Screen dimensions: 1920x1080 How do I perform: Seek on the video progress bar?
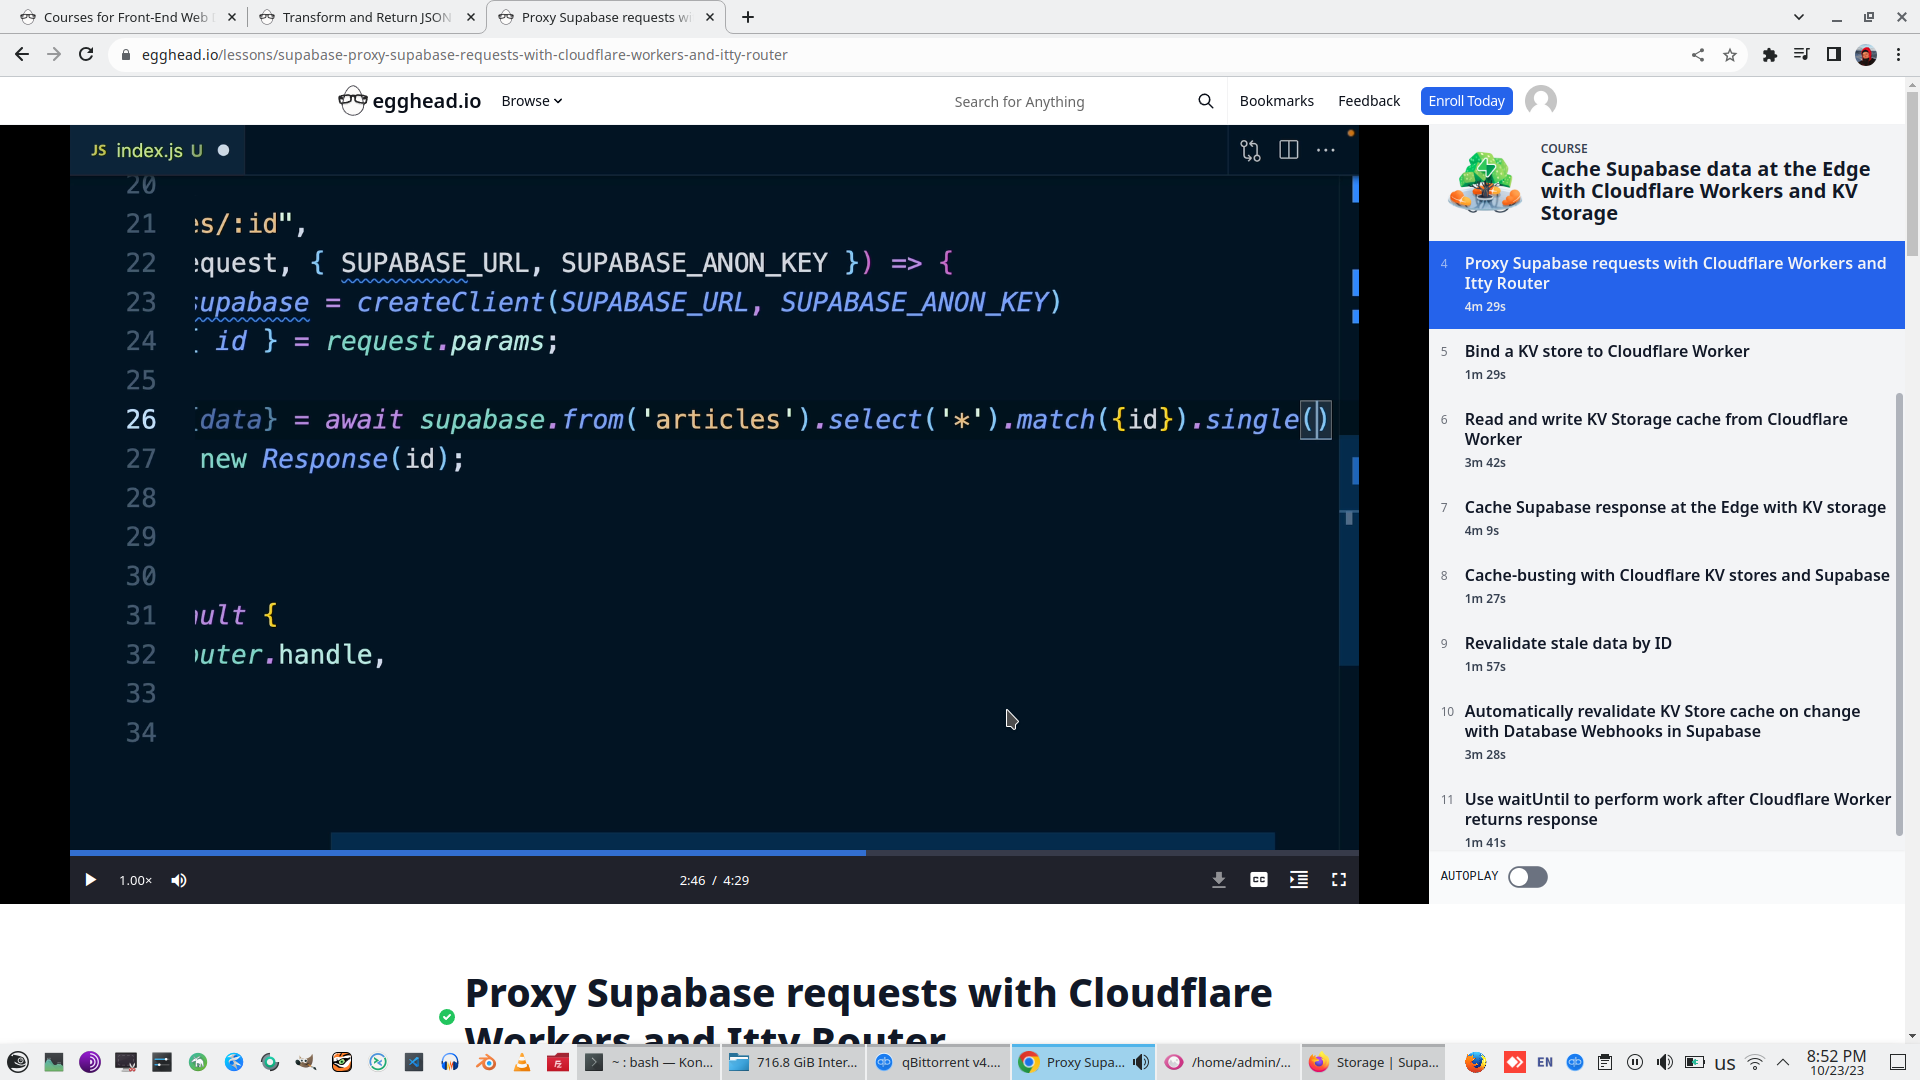(1000, 853)
